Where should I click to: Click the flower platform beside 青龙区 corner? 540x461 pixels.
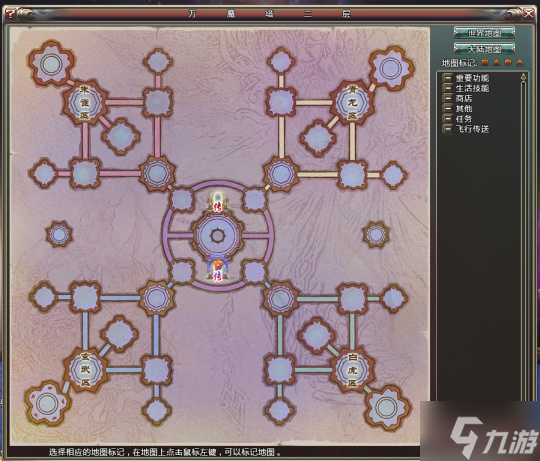click(391, 68)
